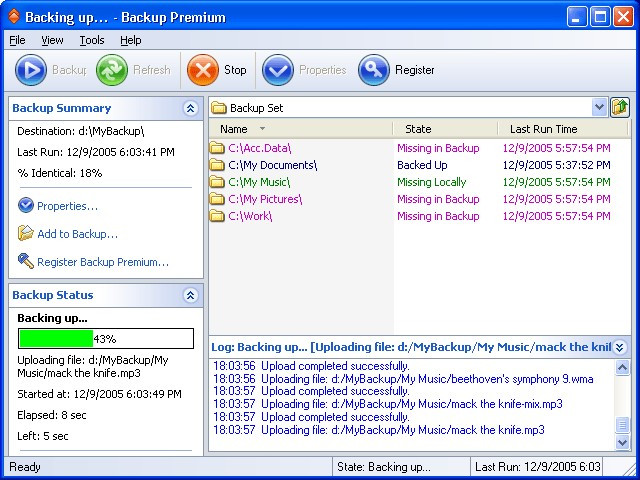
Task: Click the 43% backup progress bar
Action: pyautogui.click(x=106, y=338)
